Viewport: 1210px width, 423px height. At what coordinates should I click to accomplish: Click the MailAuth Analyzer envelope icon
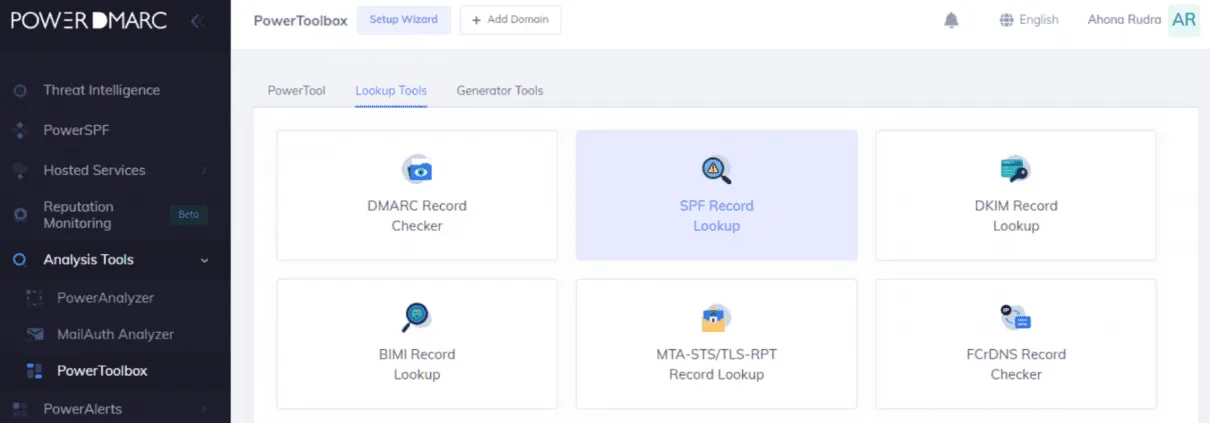(34, 335)
